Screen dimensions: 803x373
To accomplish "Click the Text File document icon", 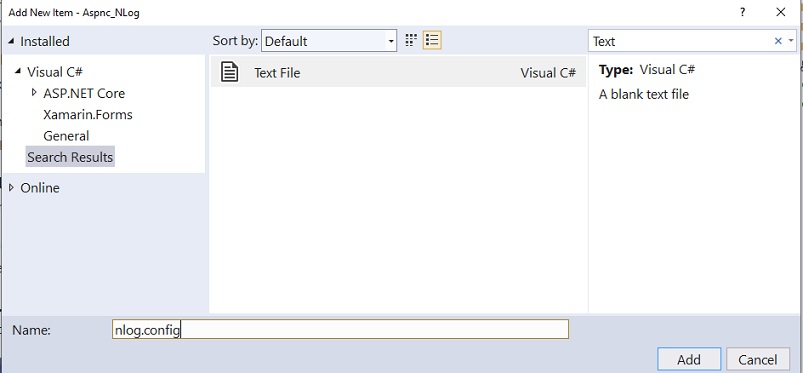I will [x=229, y=72].
